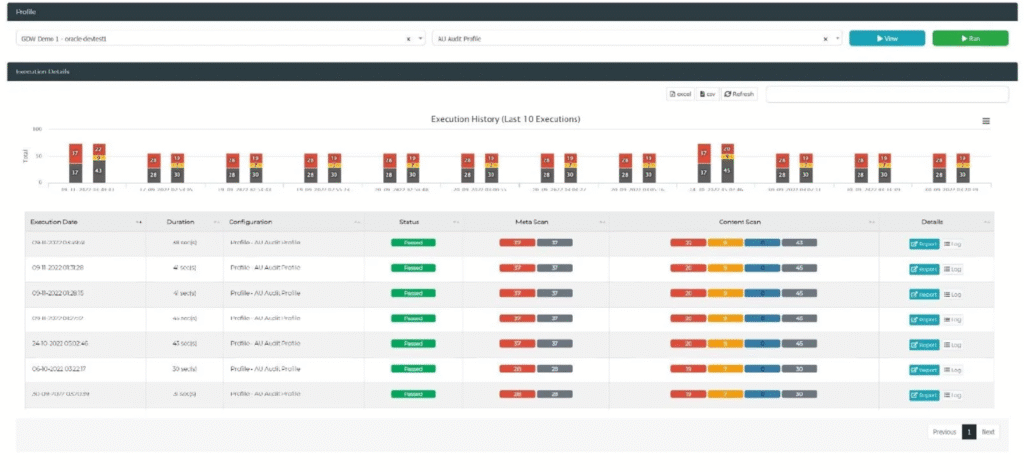This screenshot has width=1024, height=472.
Task: Clear the AU Audit Profile selection
Action: (825, 39)
